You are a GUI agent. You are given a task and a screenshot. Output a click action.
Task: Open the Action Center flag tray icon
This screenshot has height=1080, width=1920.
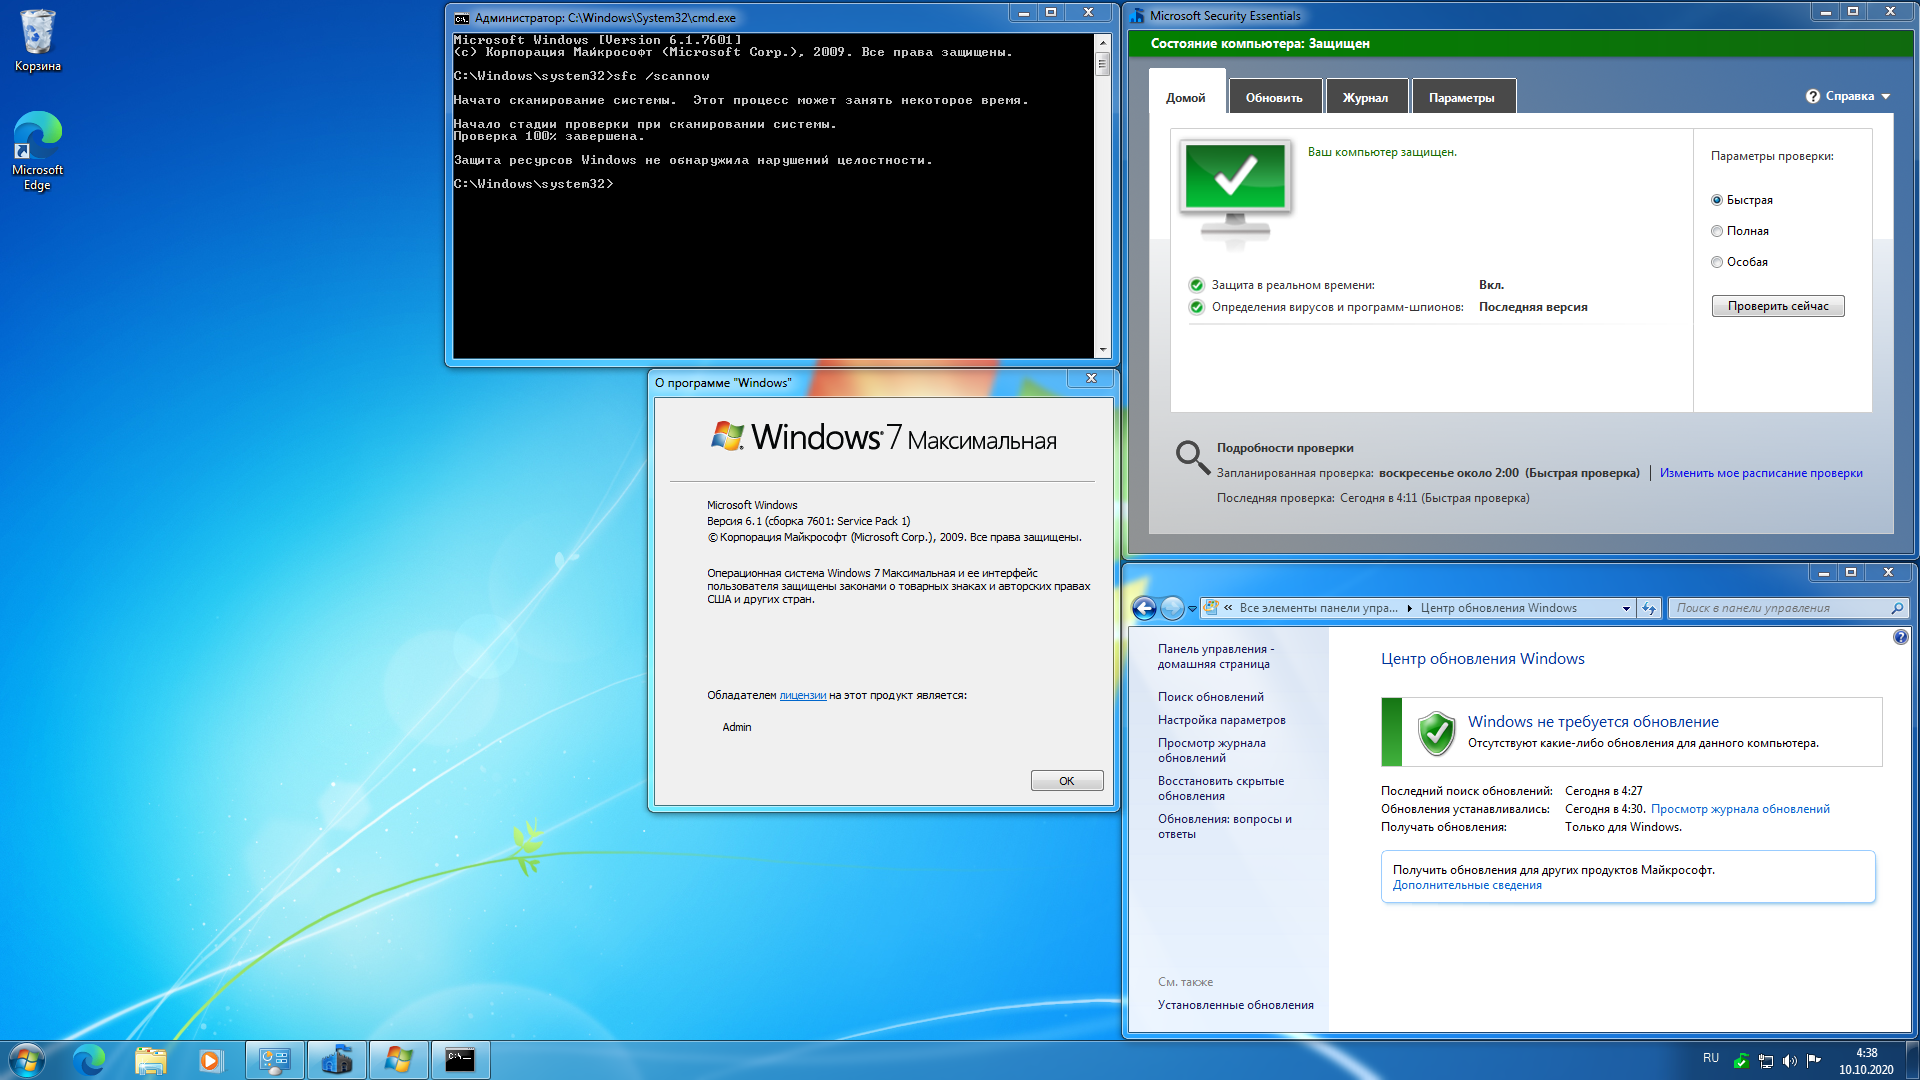pos(1814,1061)
